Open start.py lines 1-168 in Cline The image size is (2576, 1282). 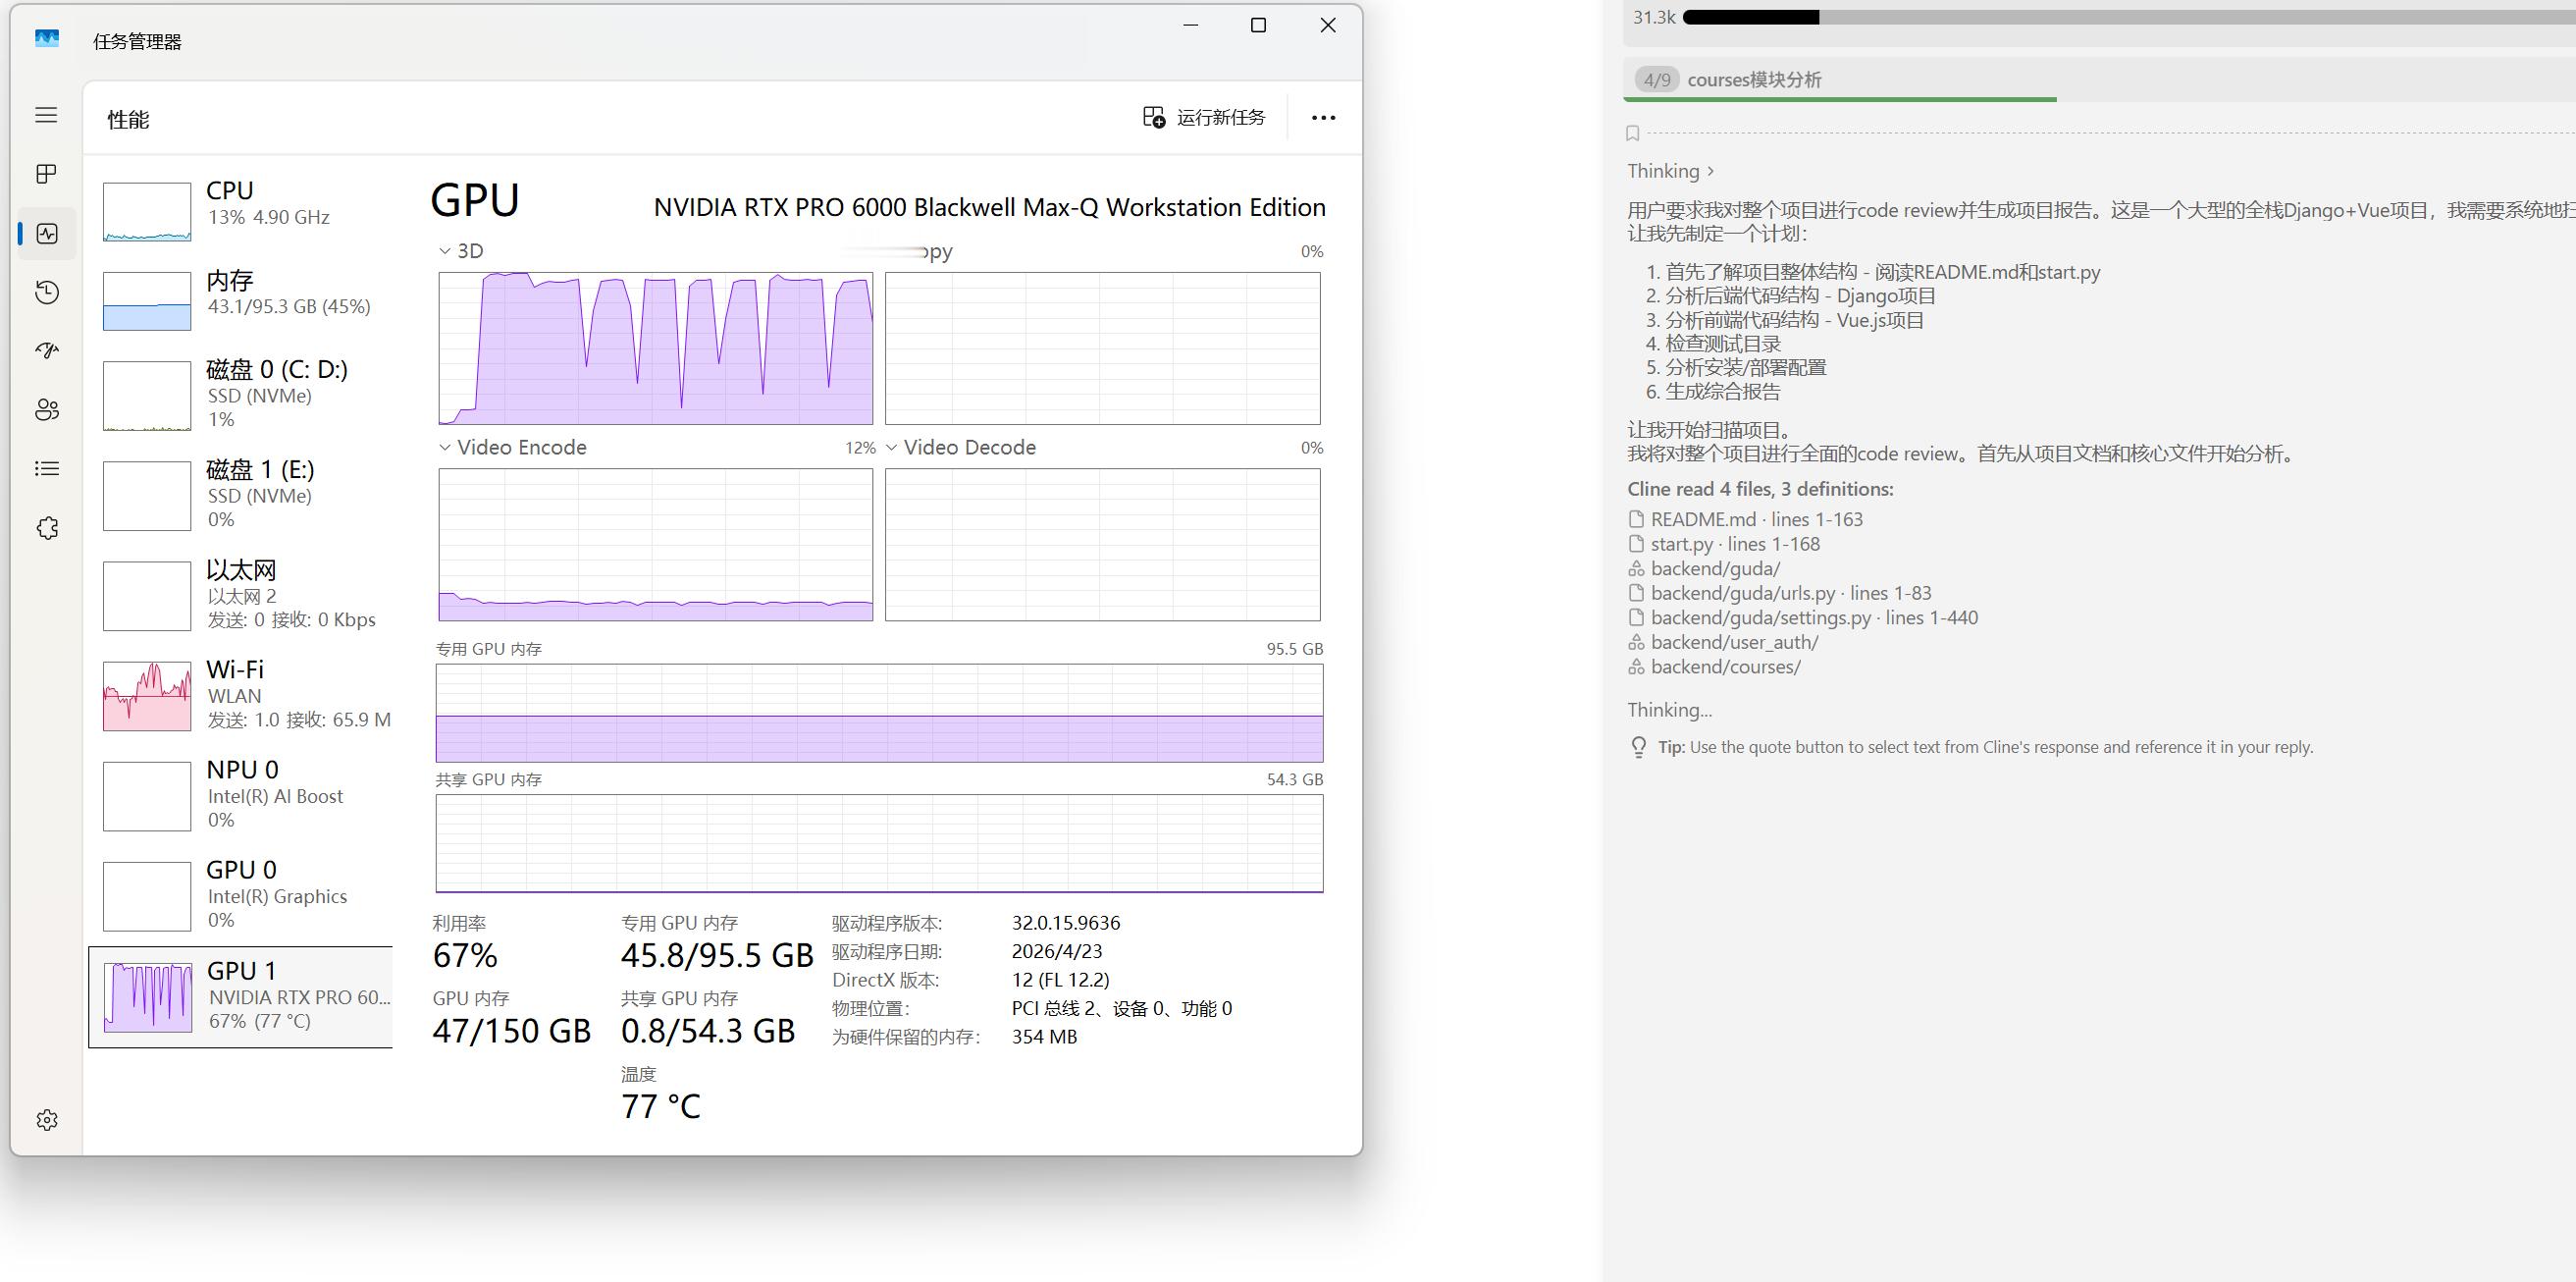[x=1724, y=544]
